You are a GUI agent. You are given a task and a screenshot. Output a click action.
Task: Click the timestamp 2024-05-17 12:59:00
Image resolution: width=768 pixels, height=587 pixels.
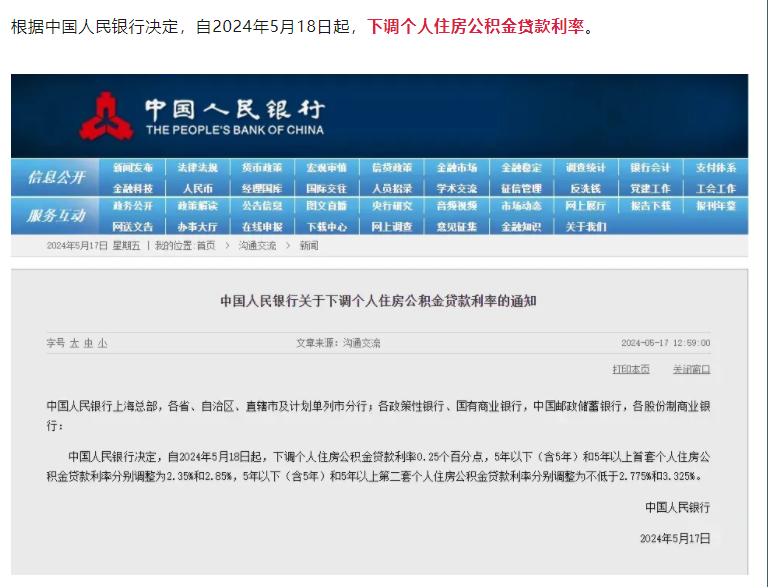coord(666,343)
